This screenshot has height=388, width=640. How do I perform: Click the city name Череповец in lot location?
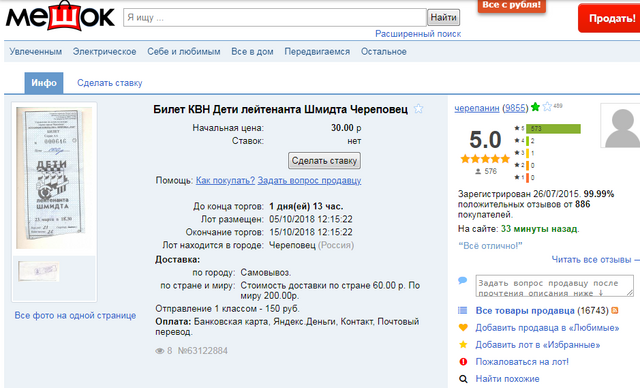[292, 245]
